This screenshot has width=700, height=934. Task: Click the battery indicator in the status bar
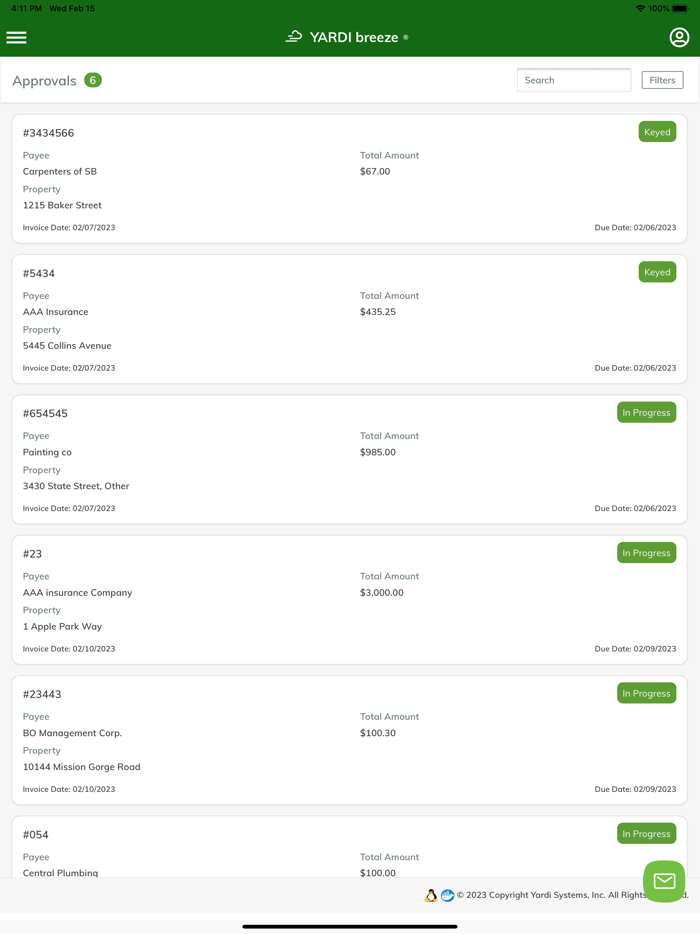[682, 8]
